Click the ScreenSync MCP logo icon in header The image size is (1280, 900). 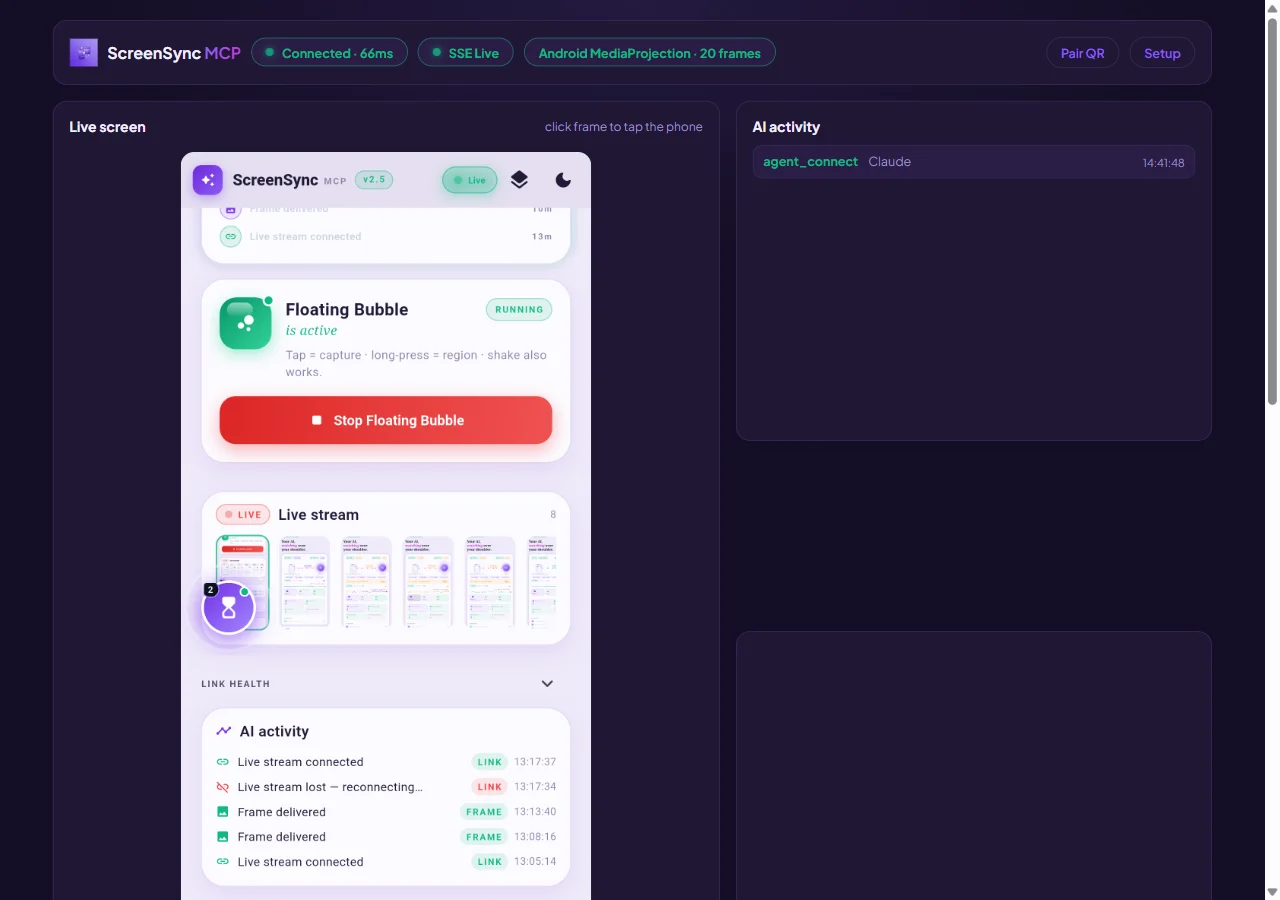83,53
